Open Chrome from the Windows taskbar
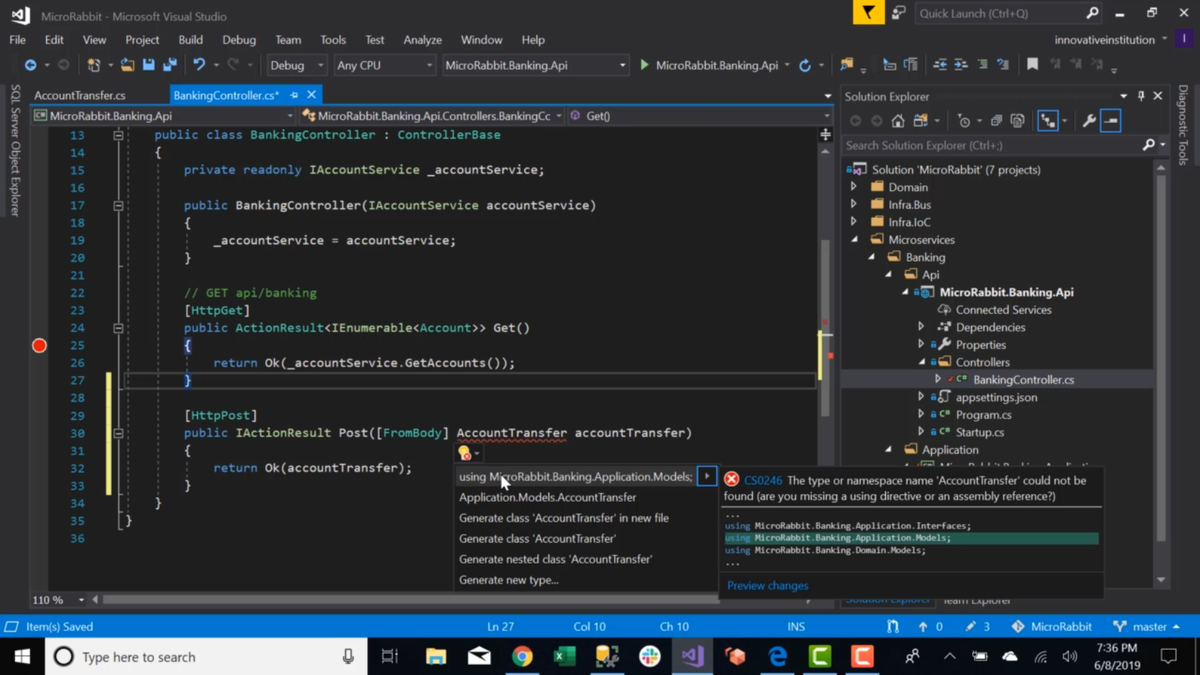The height and width of the screenshot is (675, 1200). [521, 656]
